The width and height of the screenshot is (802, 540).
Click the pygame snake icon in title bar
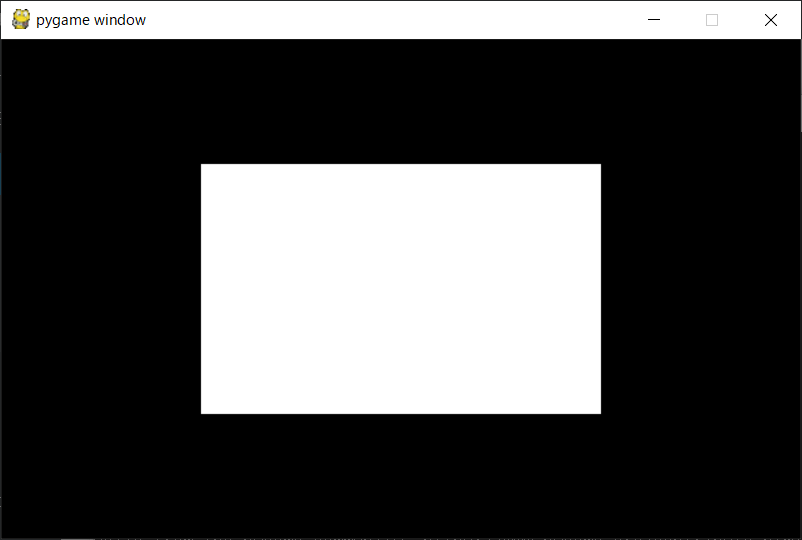point(20,19)
